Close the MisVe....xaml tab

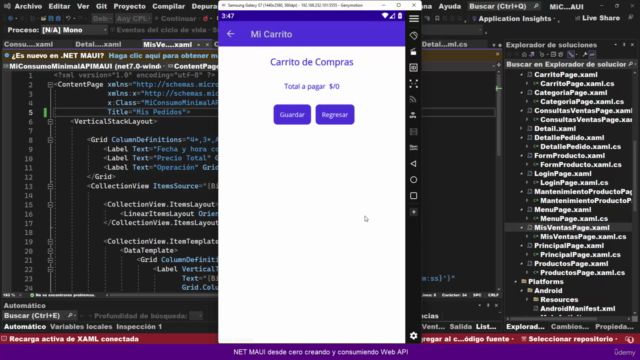tap(207, 44)
